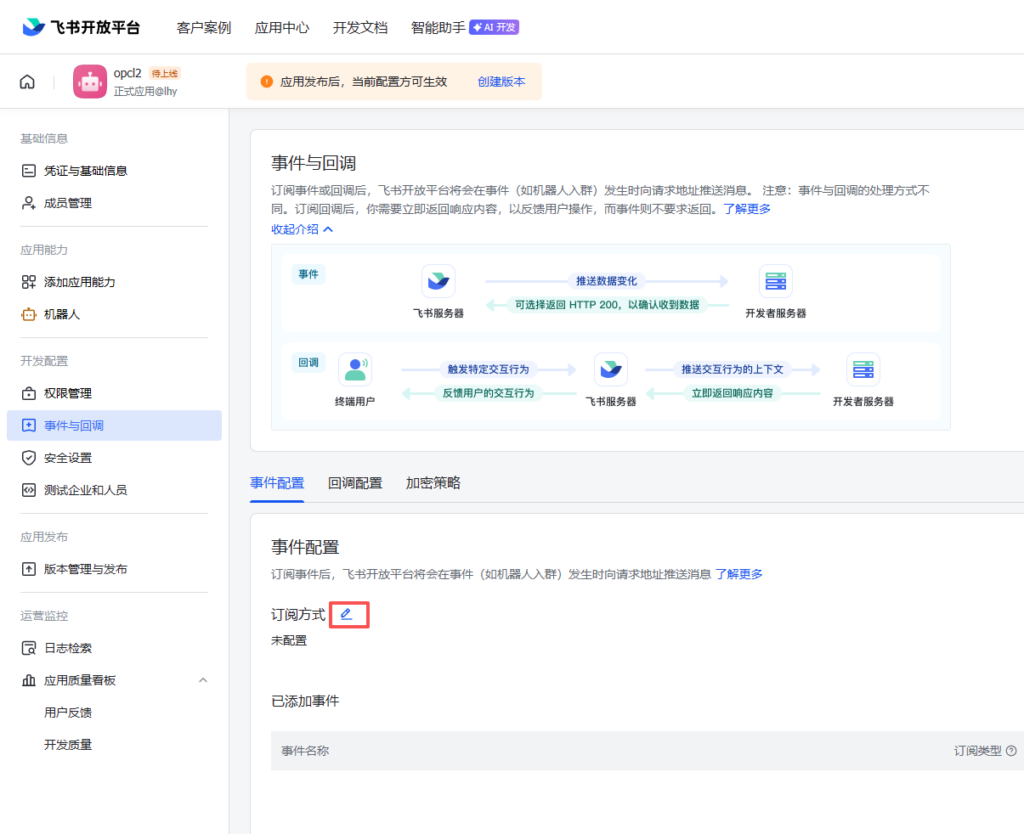Go to 权限管理 page
This screenshot has width=1024, height=834.
pyautogui.click(x=67, y=393)
